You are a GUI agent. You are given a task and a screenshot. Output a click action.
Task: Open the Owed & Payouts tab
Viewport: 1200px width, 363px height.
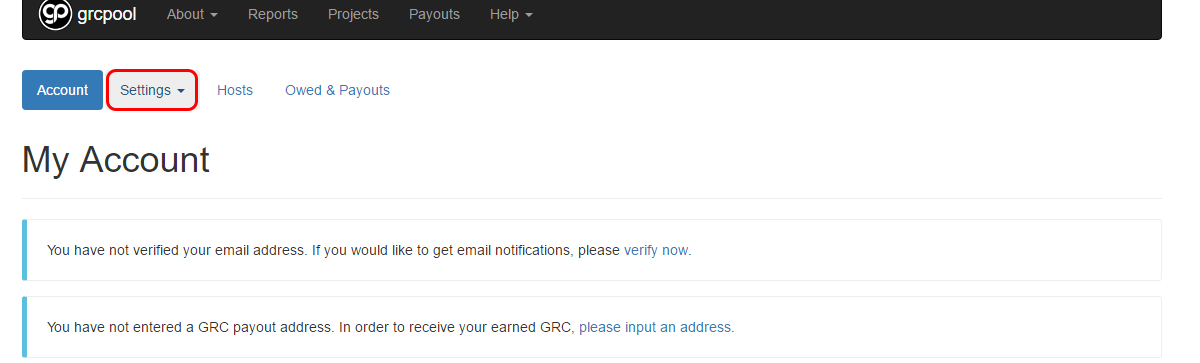pyautogui.click(x=337, y=90)
